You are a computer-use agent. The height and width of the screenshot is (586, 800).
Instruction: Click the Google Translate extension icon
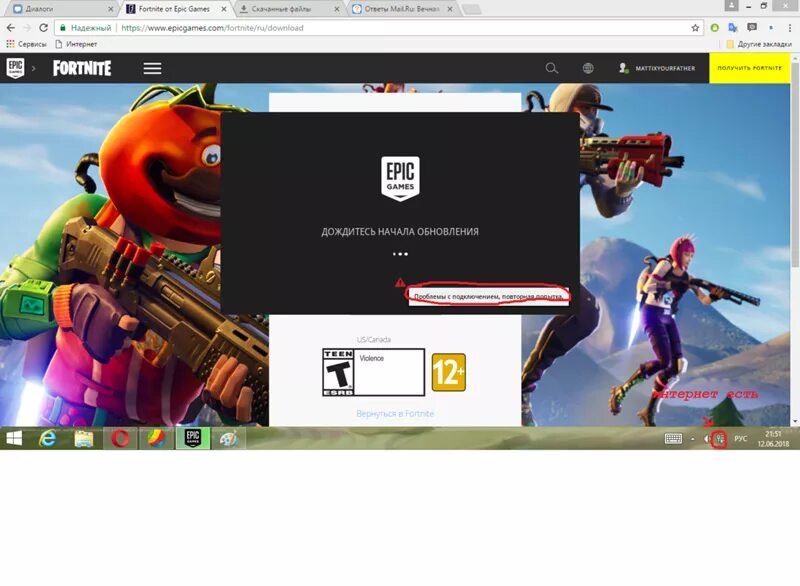pos(733,28)
